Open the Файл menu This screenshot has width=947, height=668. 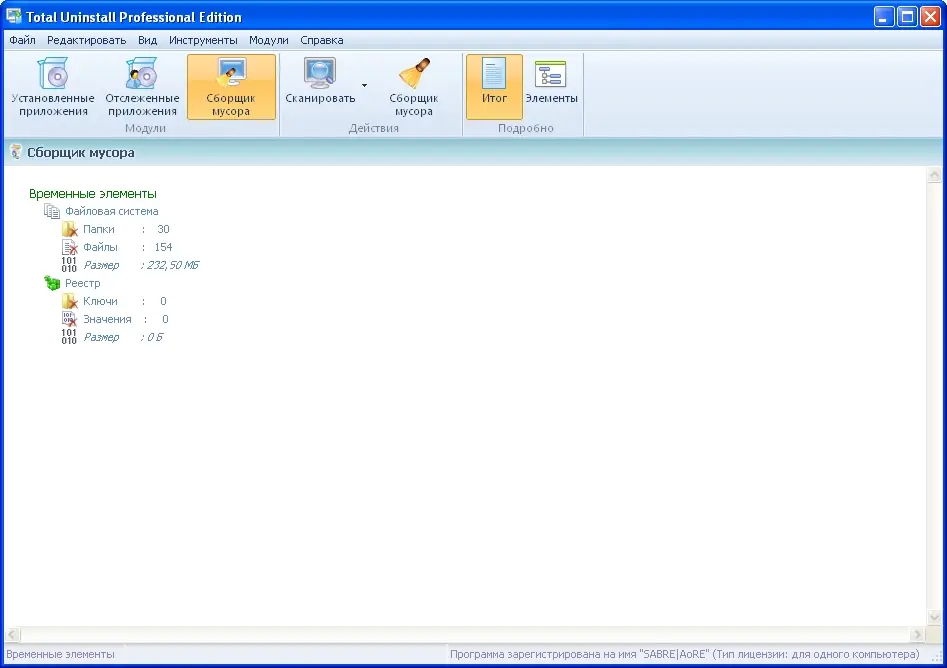coord(22,40)
